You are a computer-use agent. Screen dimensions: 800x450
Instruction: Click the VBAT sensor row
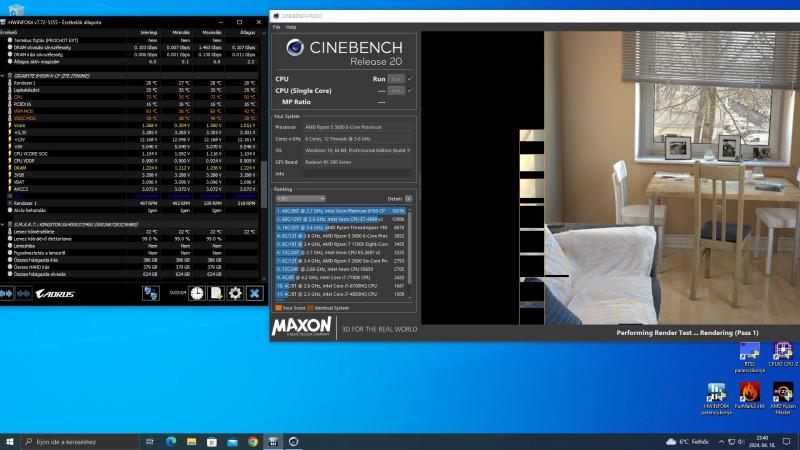130,182
